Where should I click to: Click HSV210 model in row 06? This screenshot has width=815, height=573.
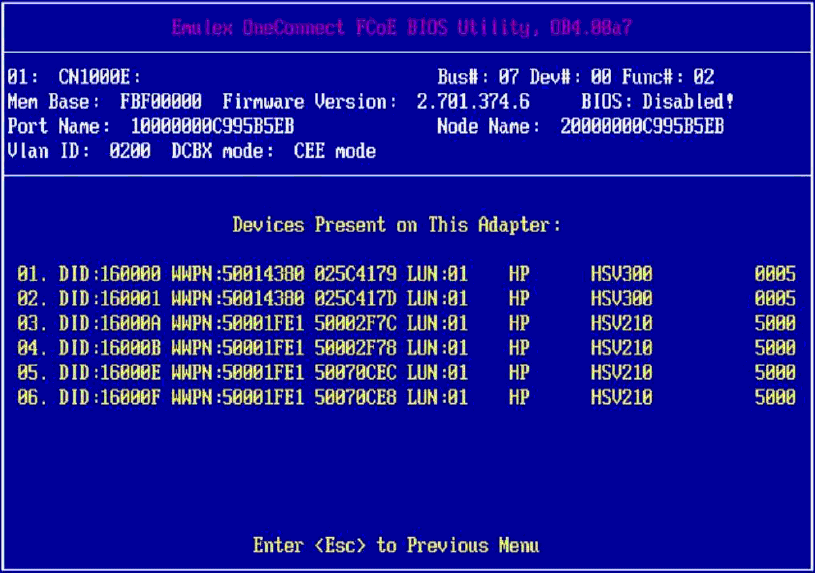coord(622,398)
